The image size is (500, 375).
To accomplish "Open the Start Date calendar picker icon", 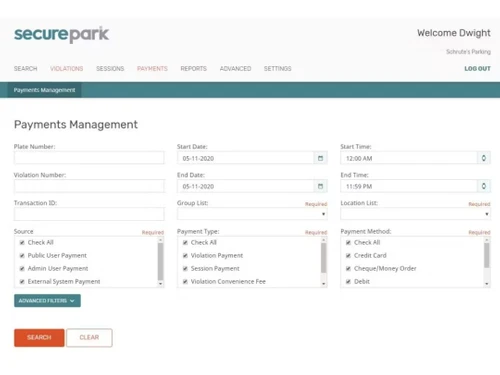I will tap(320, 158).
